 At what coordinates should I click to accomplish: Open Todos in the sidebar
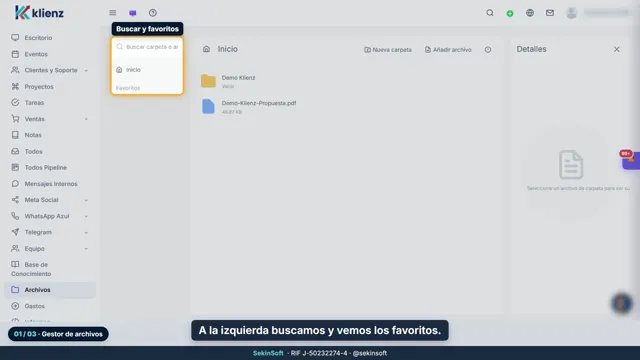coord(50,151)
